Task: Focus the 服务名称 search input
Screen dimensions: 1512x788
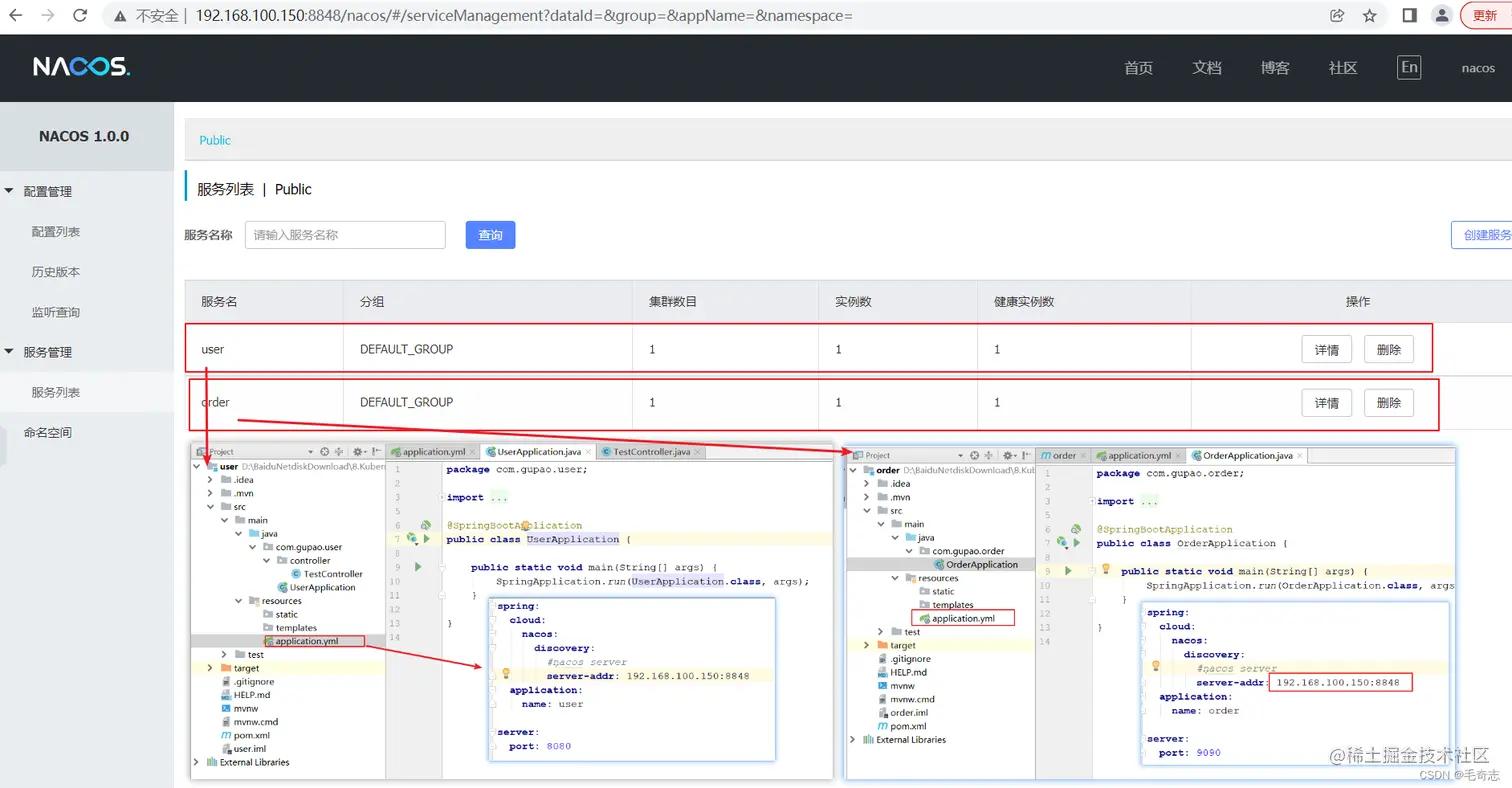Action: 345,235
